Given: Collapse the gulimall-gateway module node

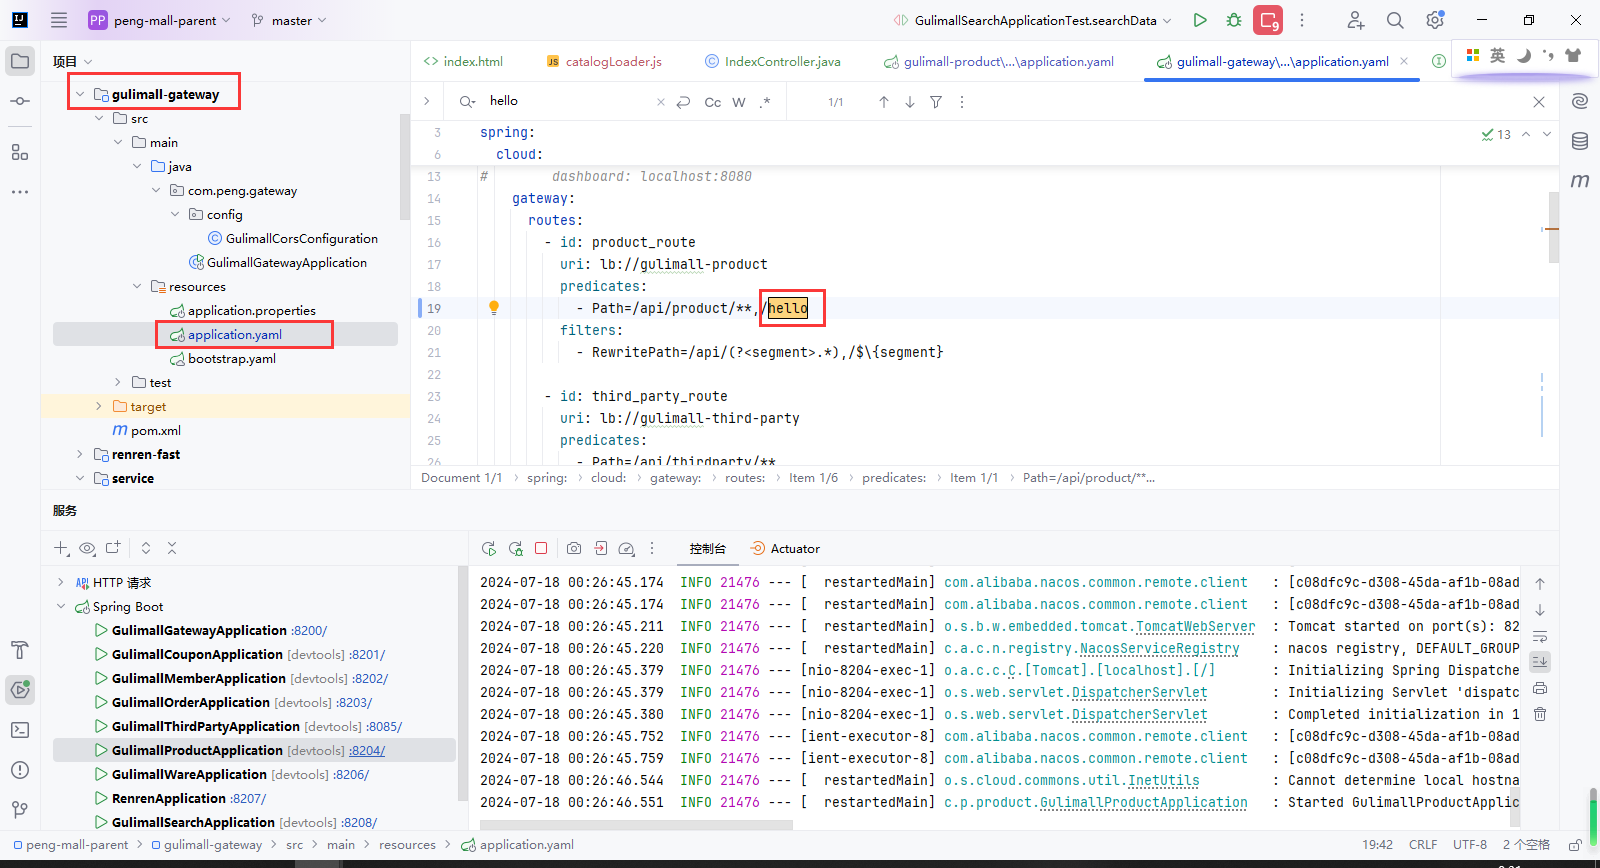Looking at the screenshot, I should point(80,94).
